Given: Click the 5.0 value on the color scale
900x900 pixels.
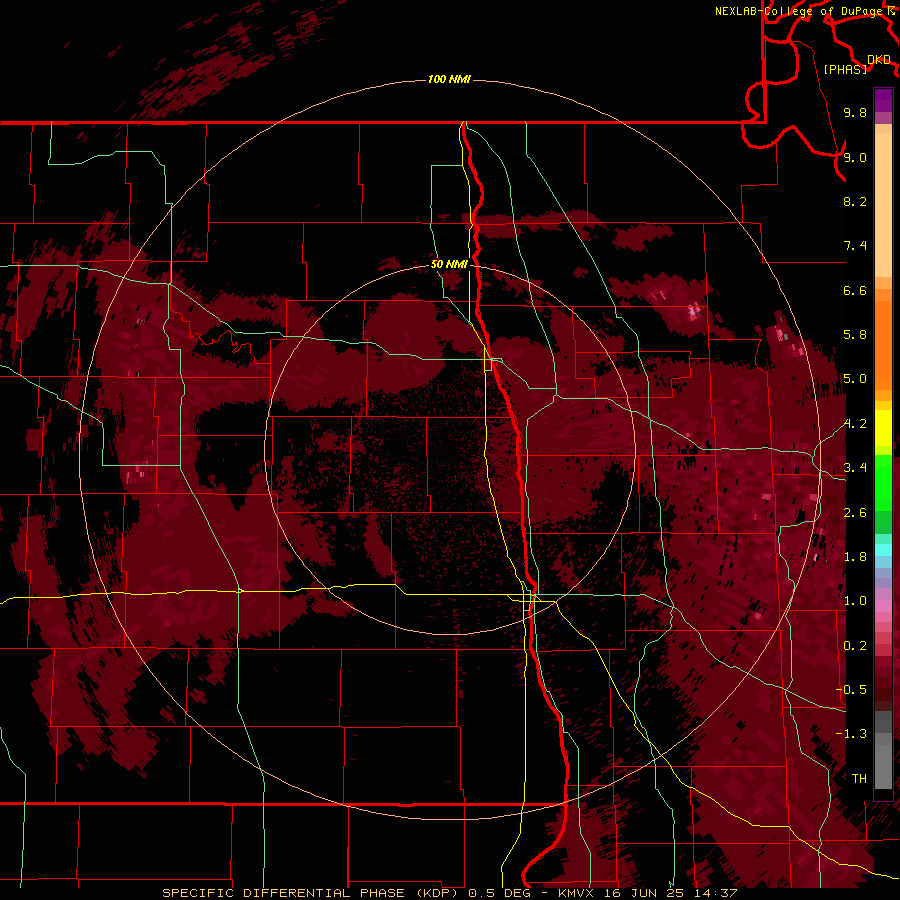Looking at the screenshot, I should (x=855, y=379).
